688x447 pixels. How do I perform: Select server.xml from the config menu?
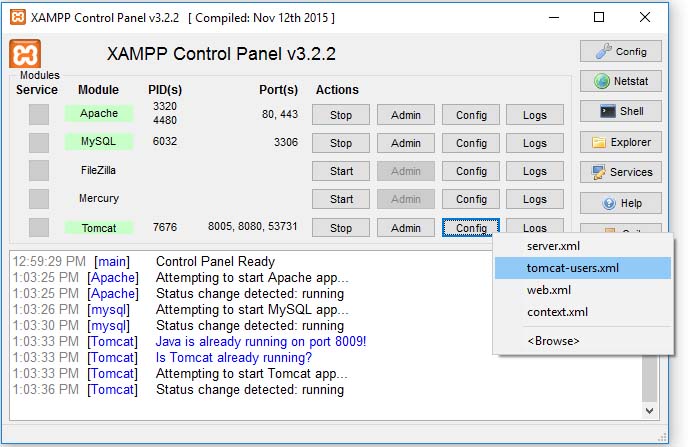[x=583, y=246]
